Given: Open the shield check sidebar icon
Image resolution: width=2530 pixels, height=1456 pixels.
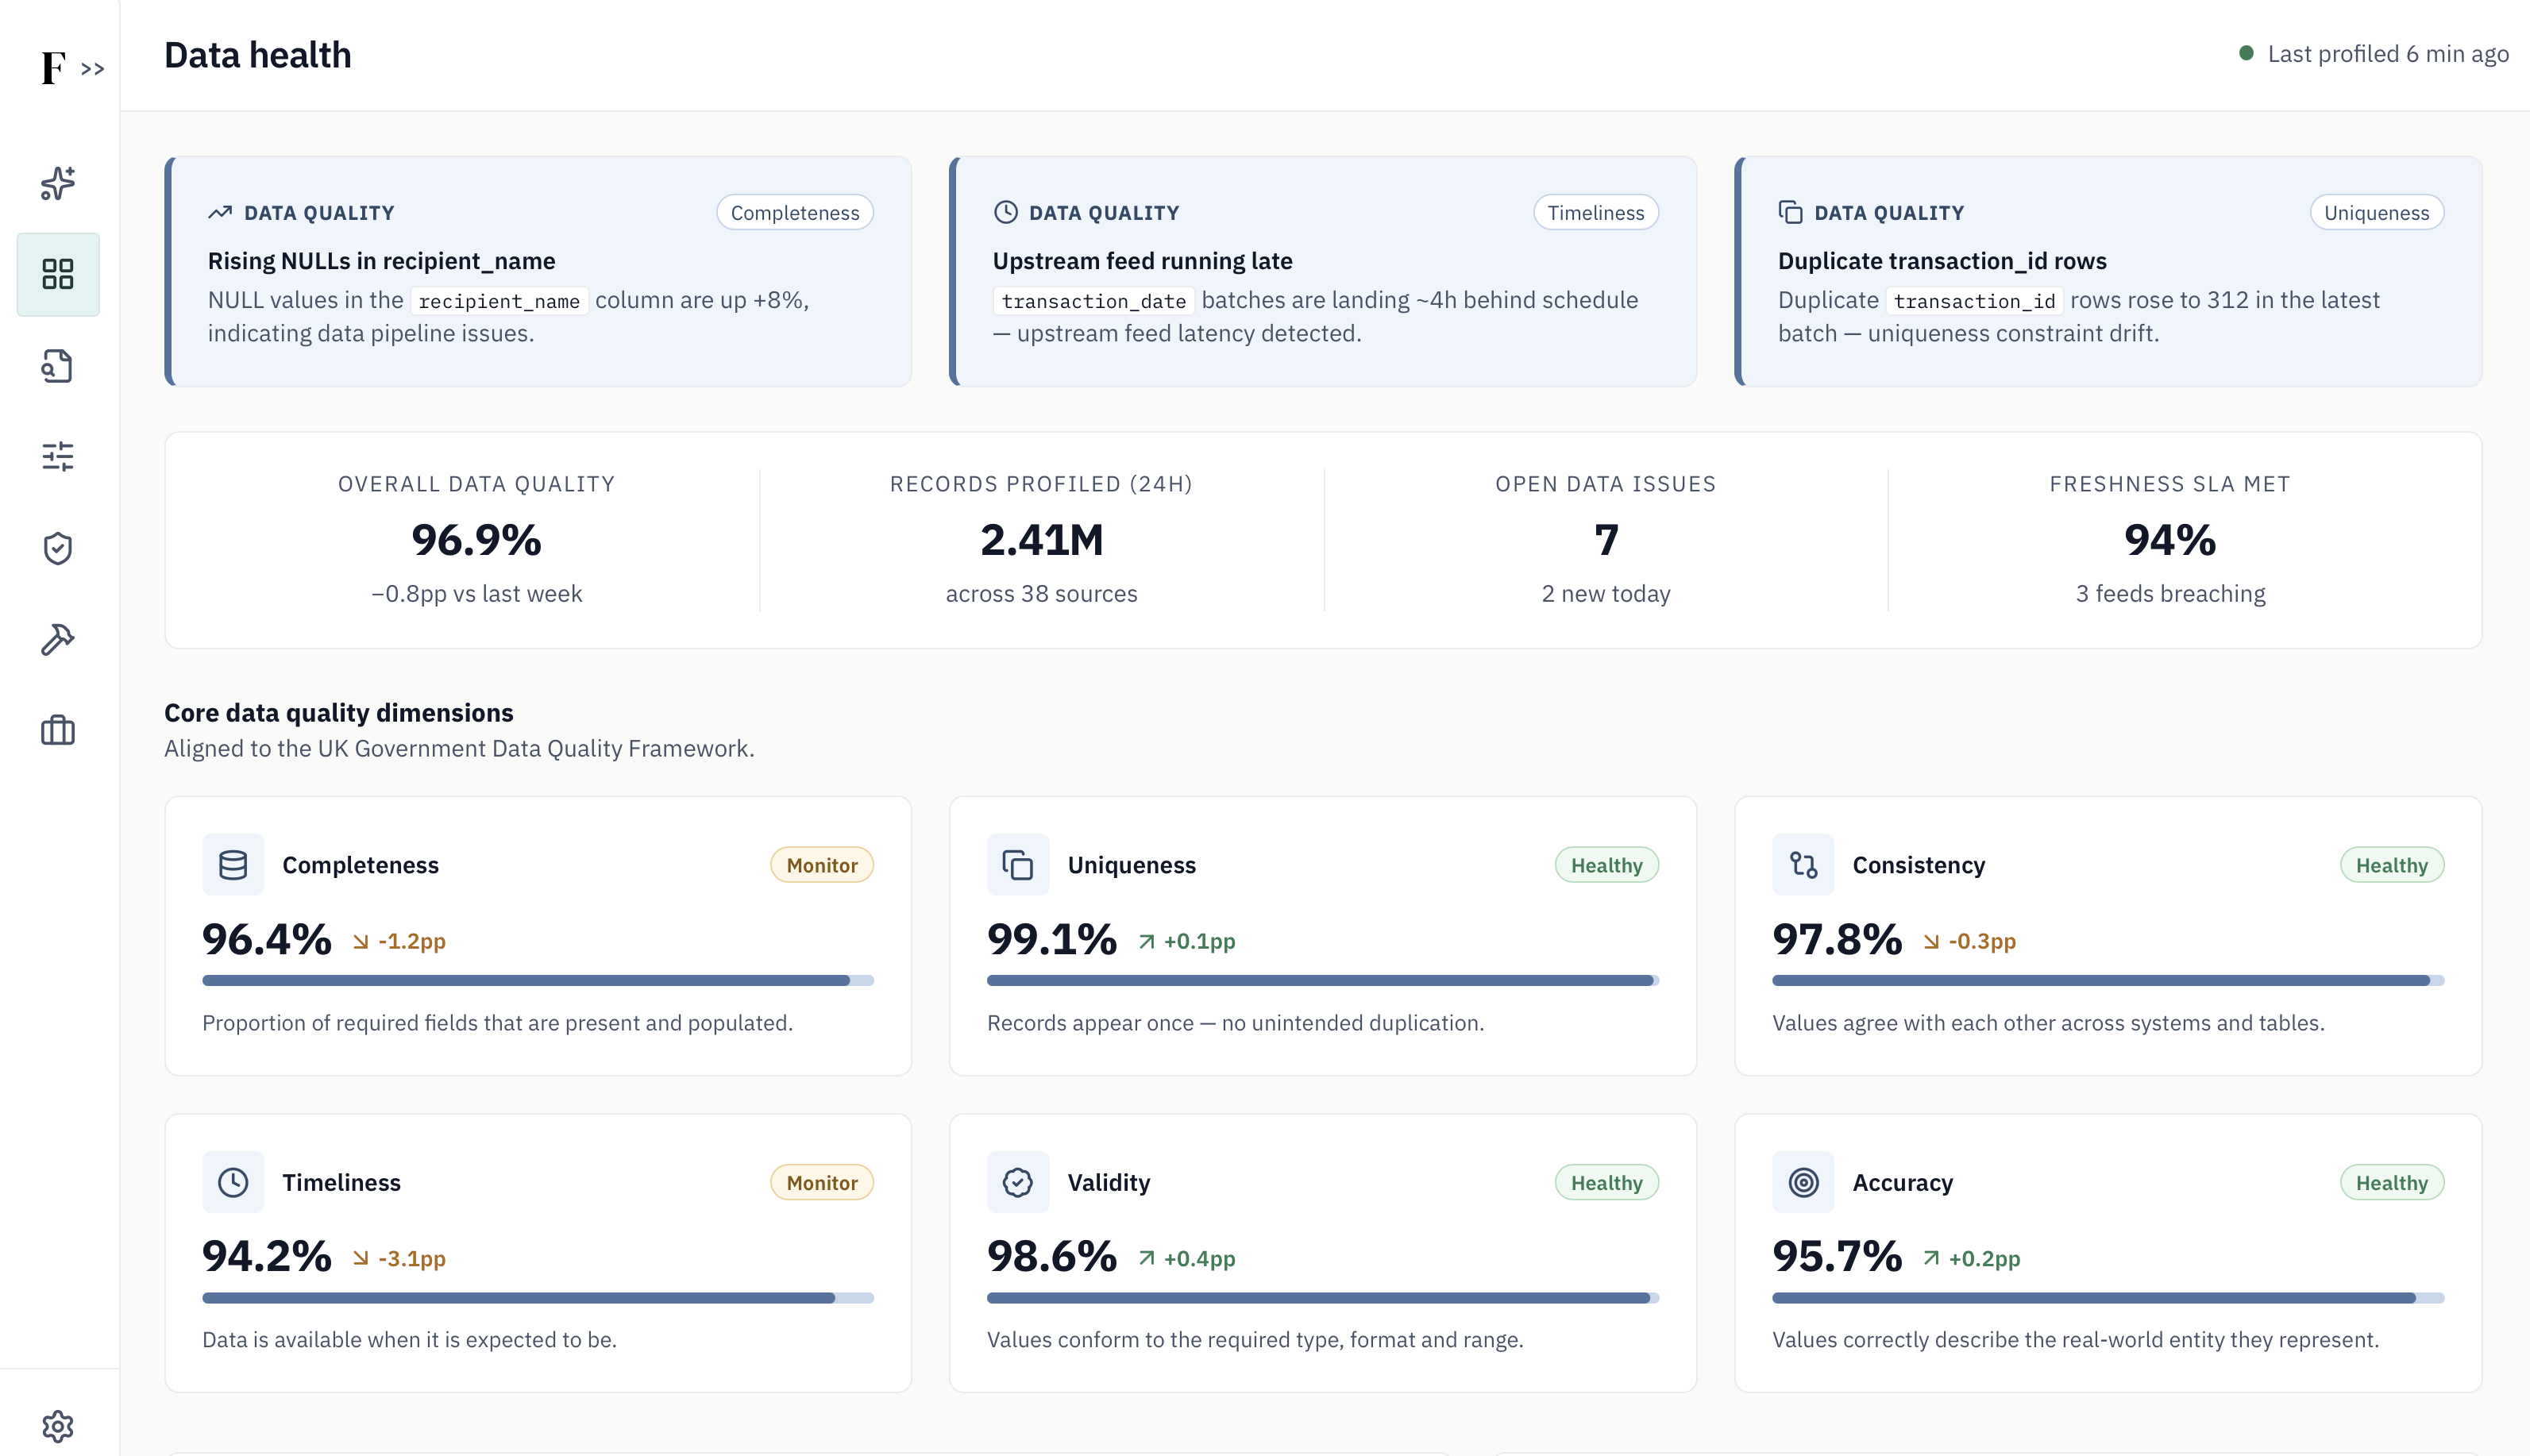Looking at the screenshot, I should (x=58, y=548).
